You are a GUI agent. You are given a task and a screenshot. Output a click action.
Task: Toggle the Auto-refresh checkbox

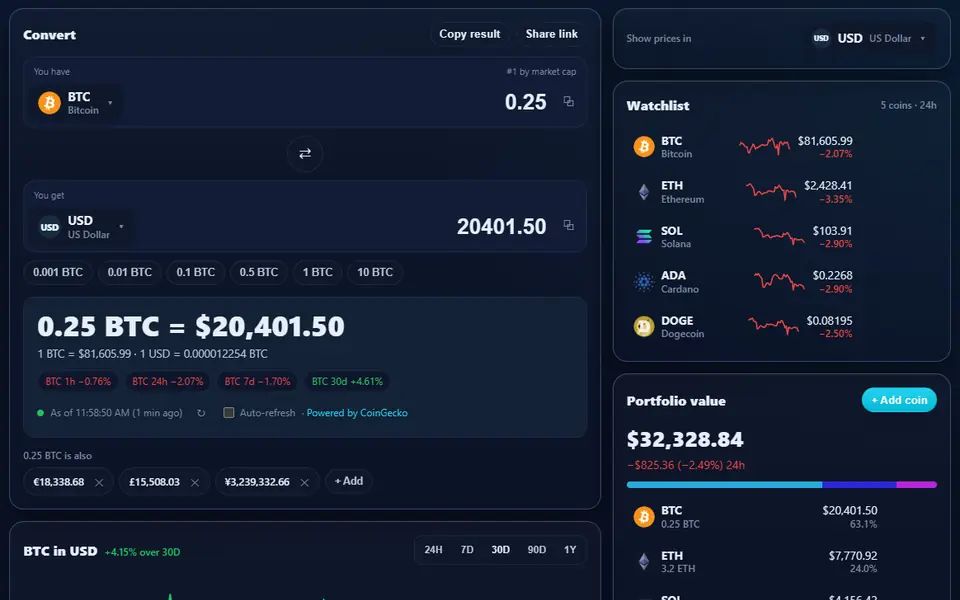(x=229, y=413)
